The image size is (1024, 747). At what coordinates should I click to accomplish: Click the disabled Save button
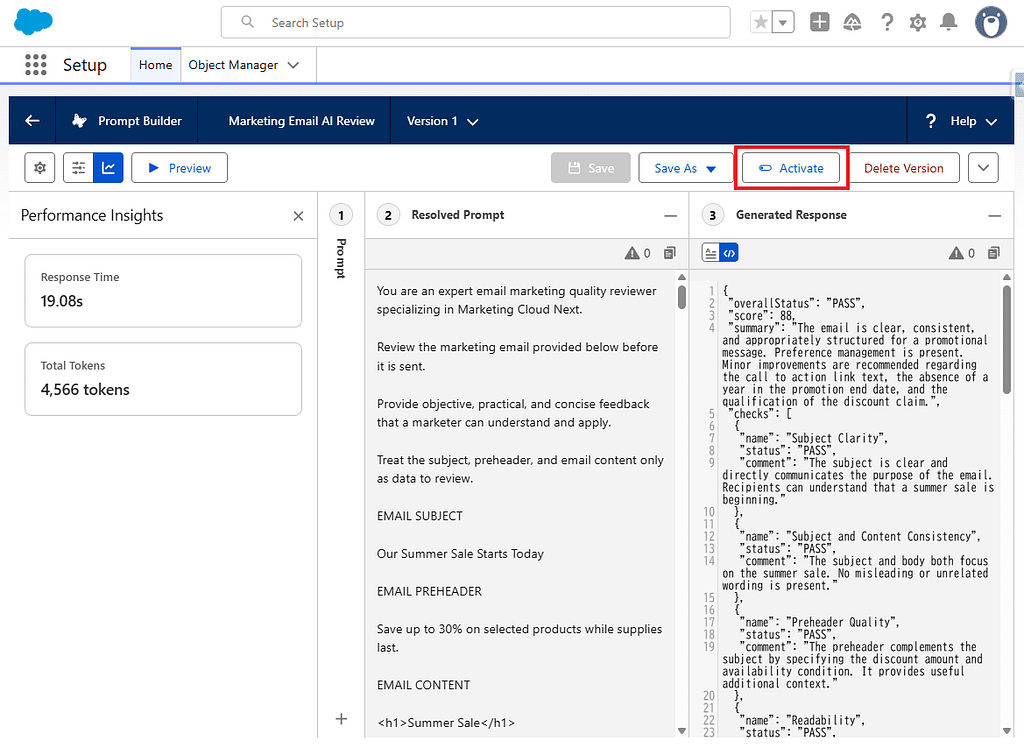pos(590,168)
